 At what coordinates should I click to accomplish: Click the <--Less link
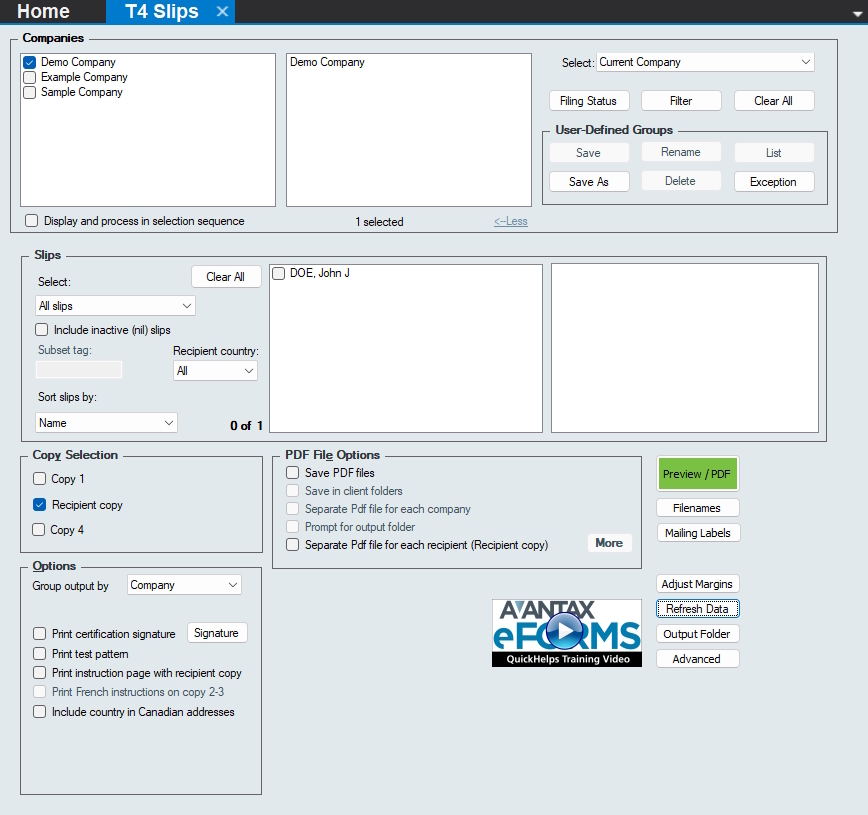[510, 222]
